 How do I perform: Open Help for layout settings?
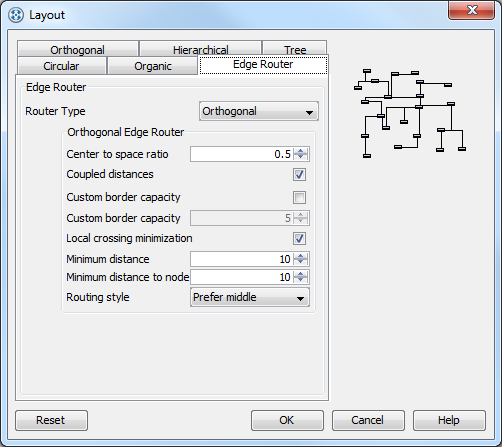click(449, 420)
